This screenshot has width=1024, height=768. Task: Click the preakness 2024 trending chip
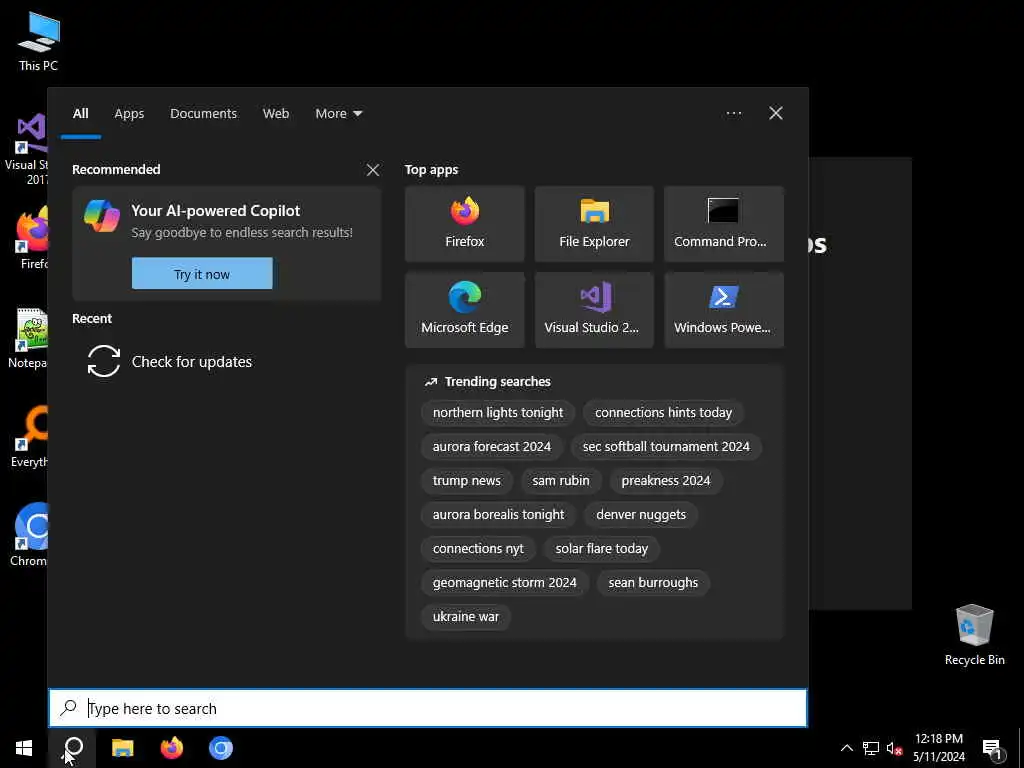click(665, 481)
